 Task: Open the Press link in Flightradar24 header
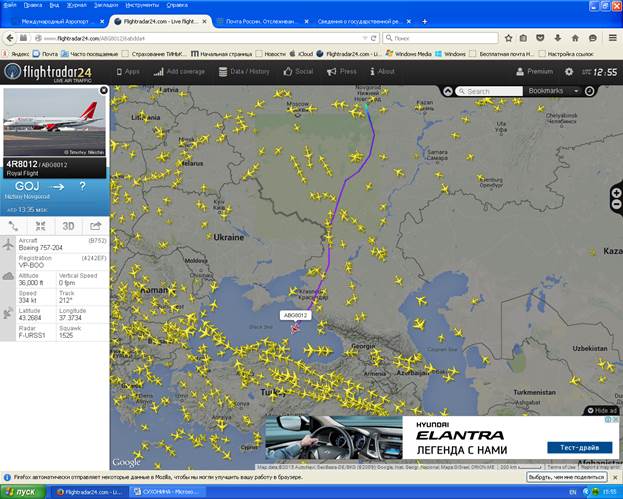click(342, 72)
